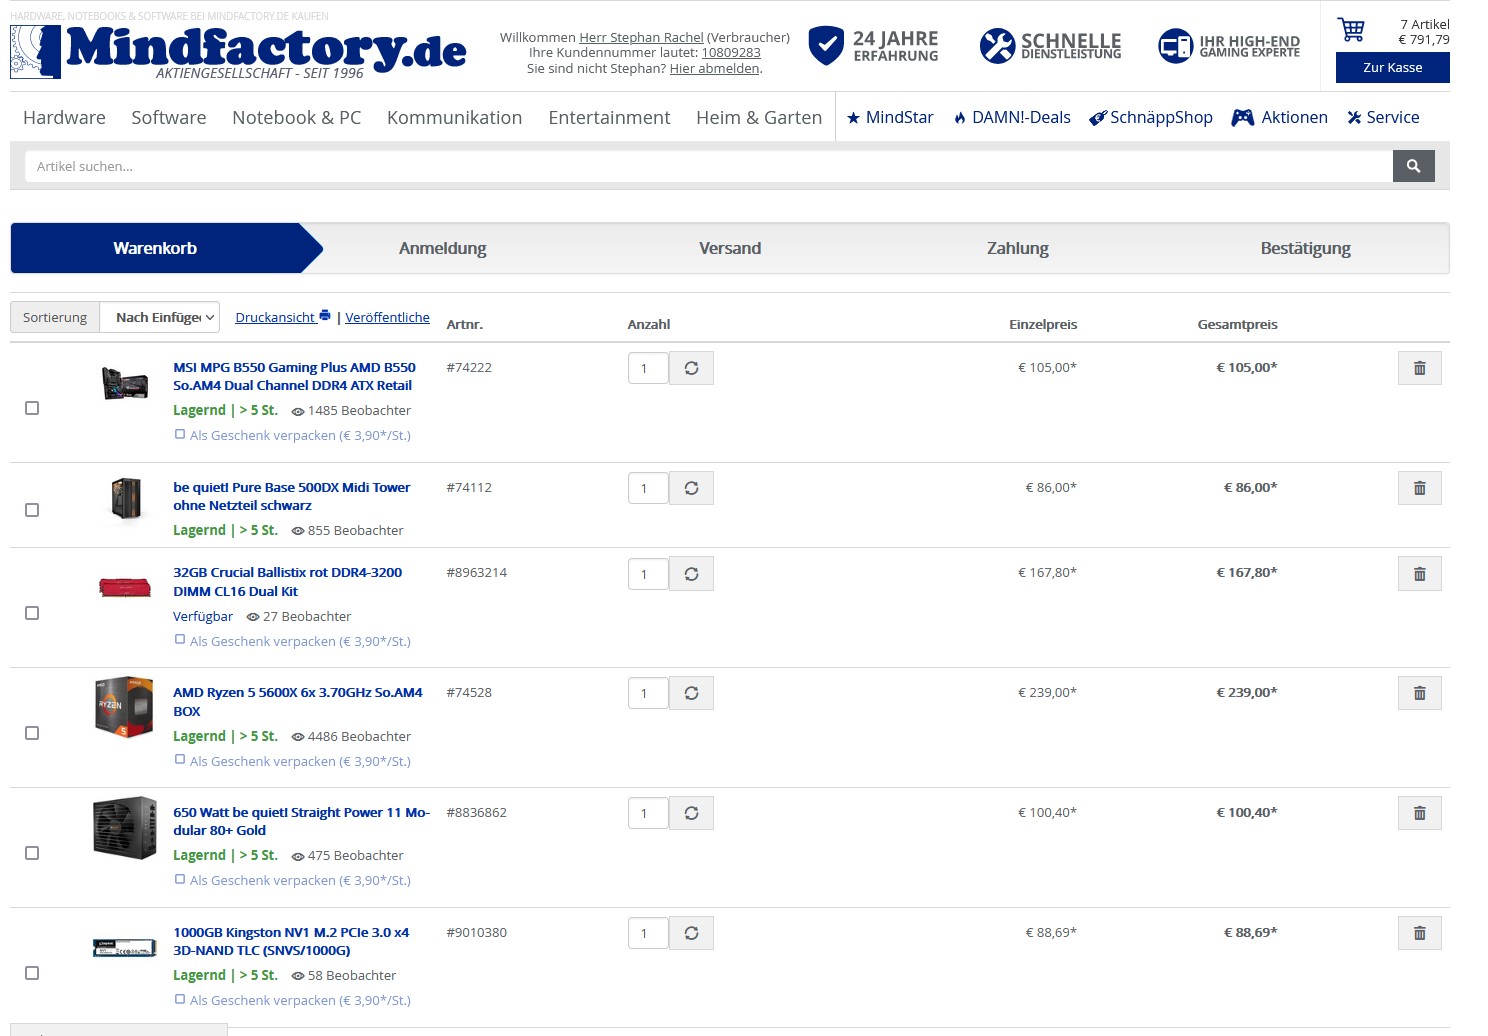Click the High-End Gaming Experte badge
The image size is (1488, 1036).
point(1229,46)
